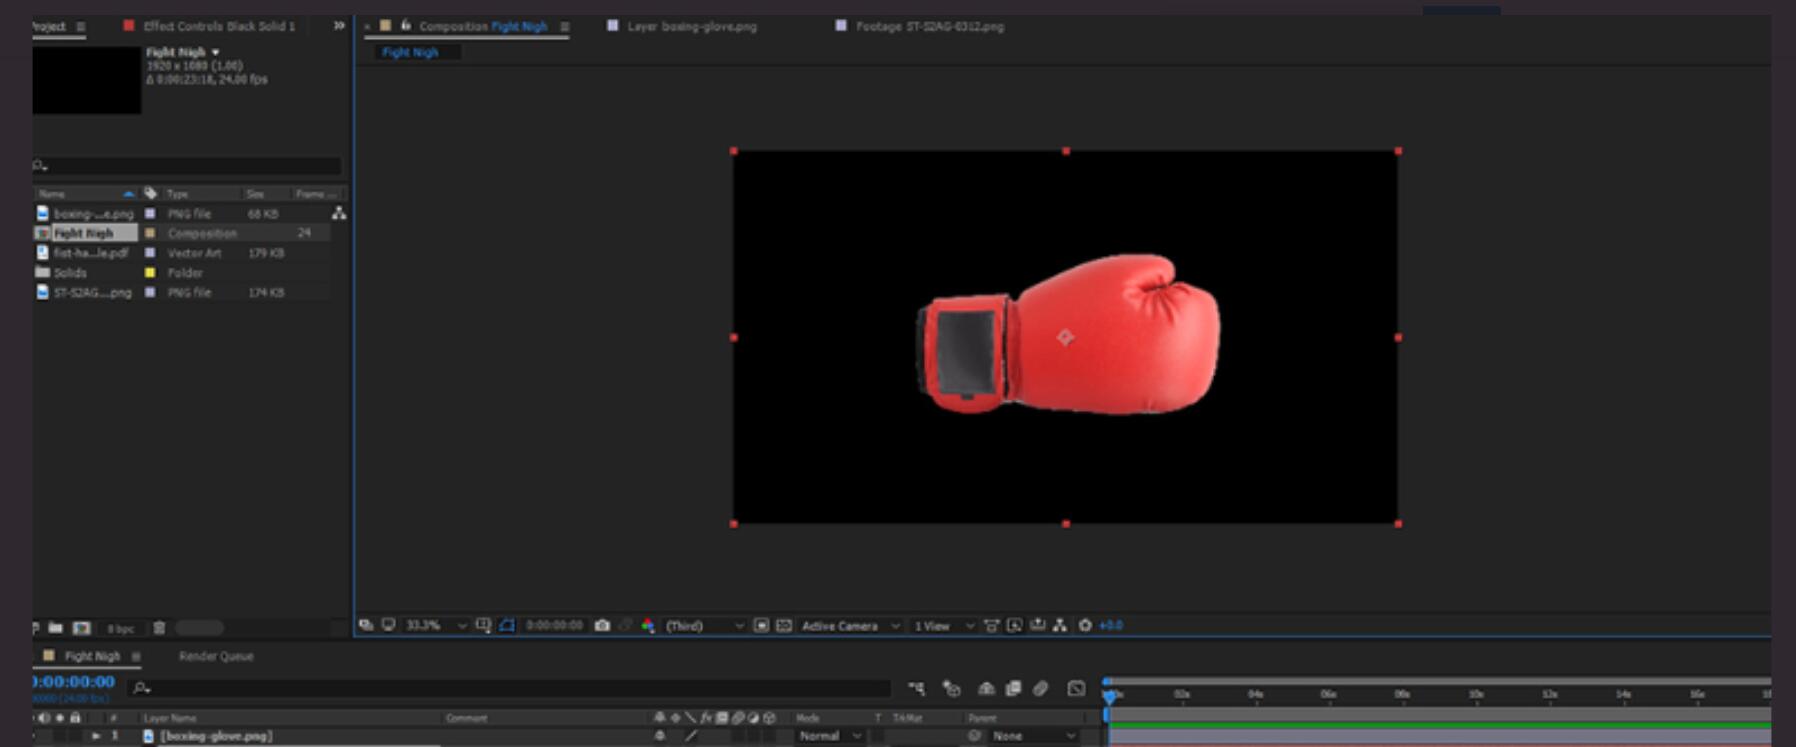Toggle Draft 3D icon in timeline
1796x747 pixels.
[951, 688]
